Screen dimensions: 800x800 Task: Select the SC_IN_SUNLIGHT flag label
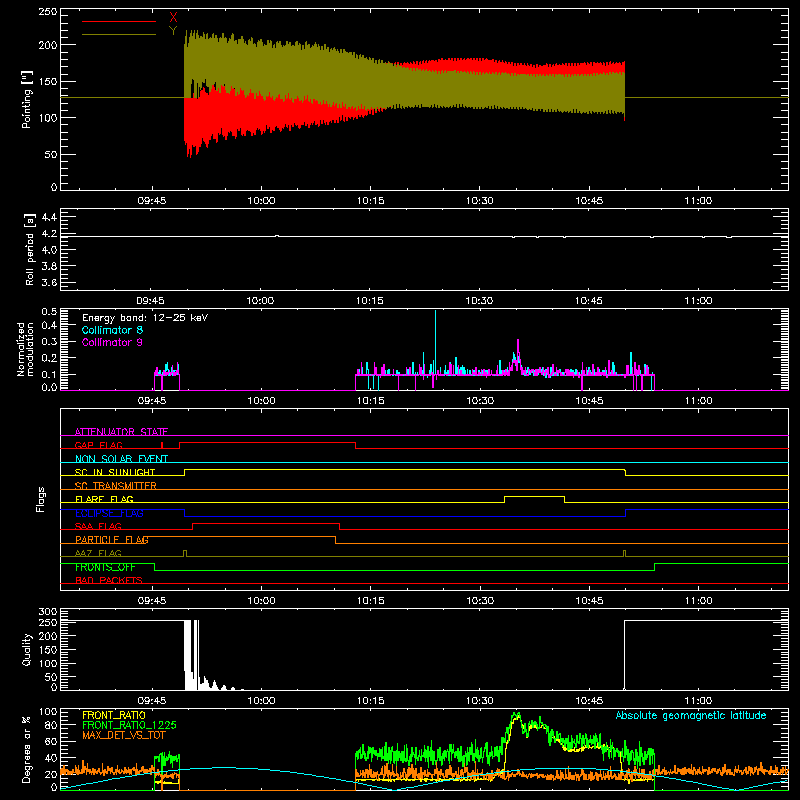[115, 472]
